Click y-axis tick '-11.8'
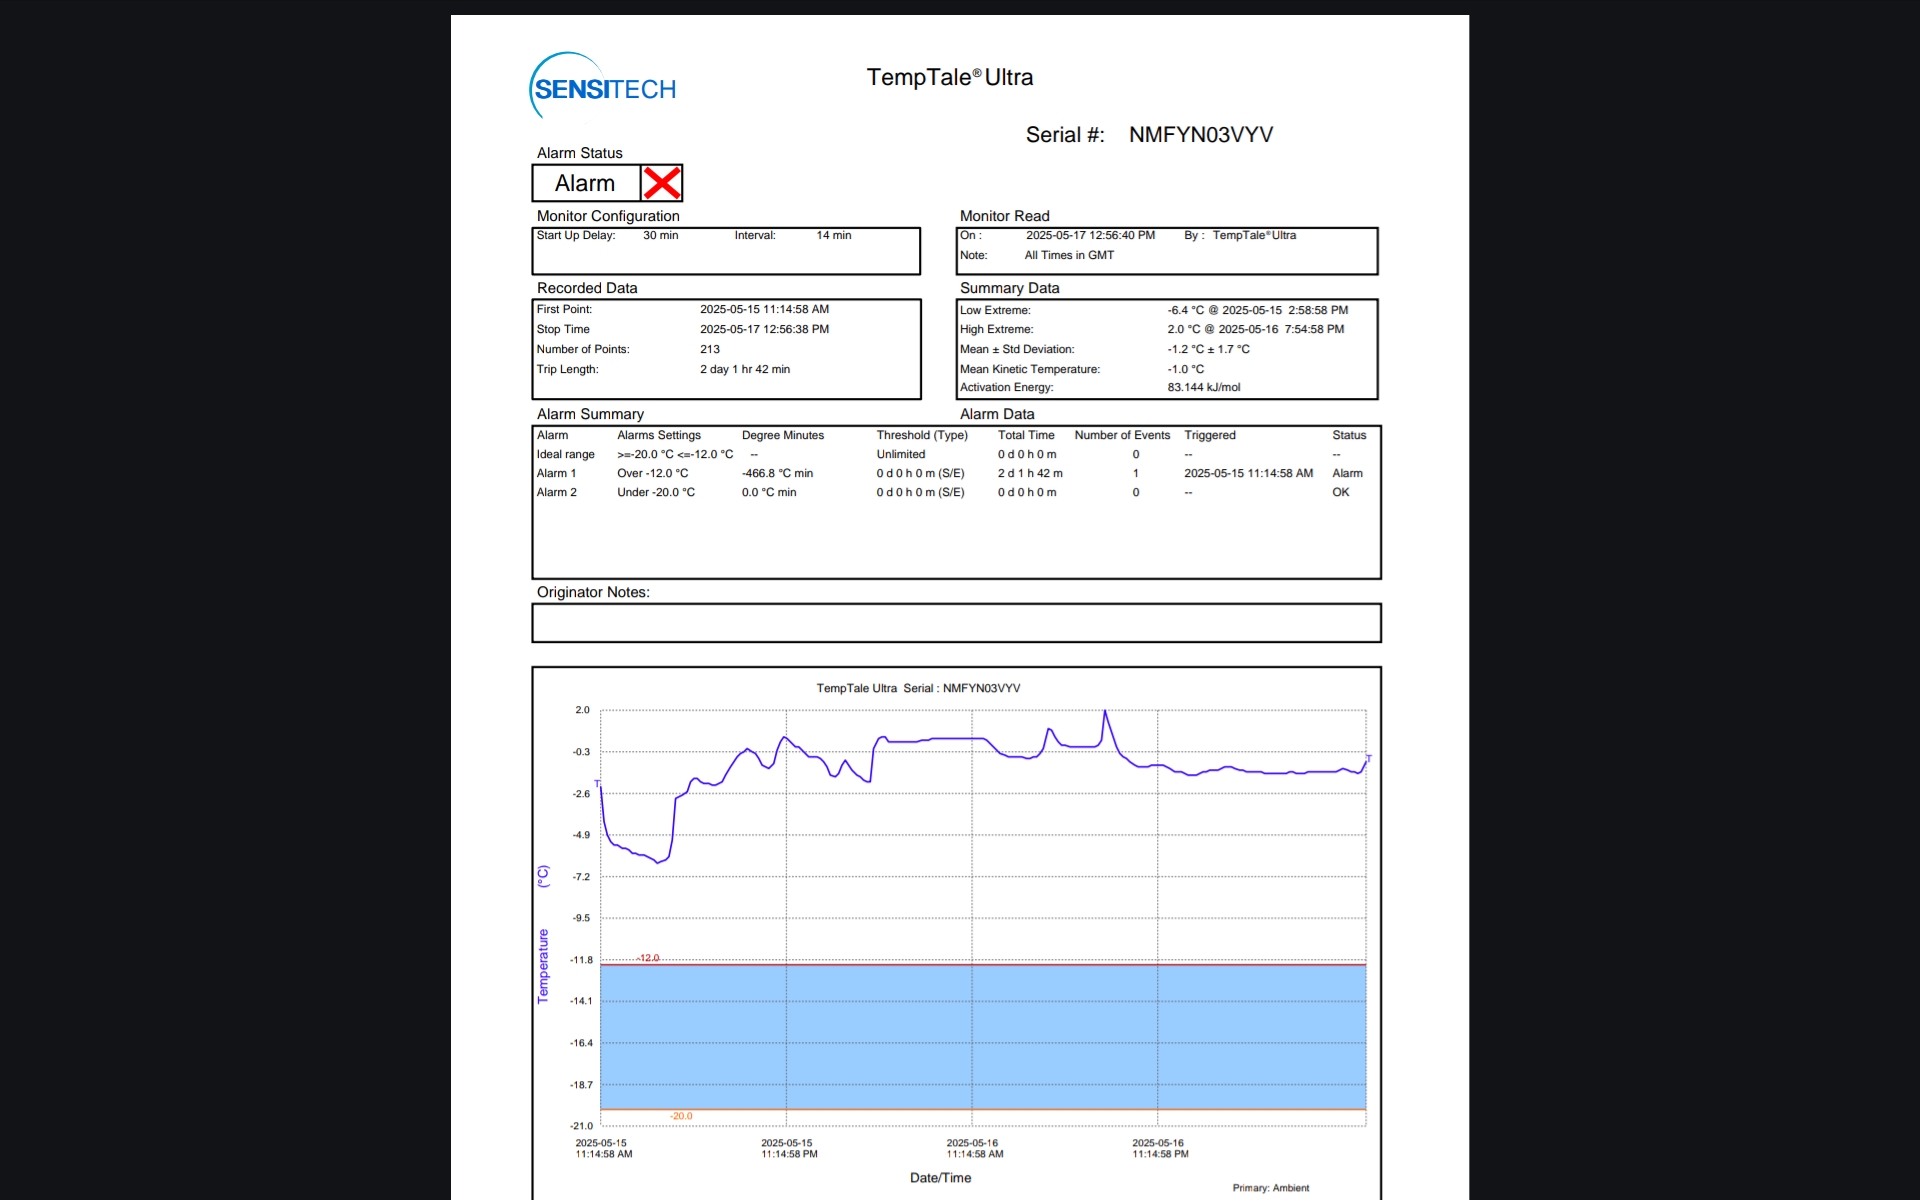The width and height of the screenshot is (1920, 1200). [x=581, y=960]
